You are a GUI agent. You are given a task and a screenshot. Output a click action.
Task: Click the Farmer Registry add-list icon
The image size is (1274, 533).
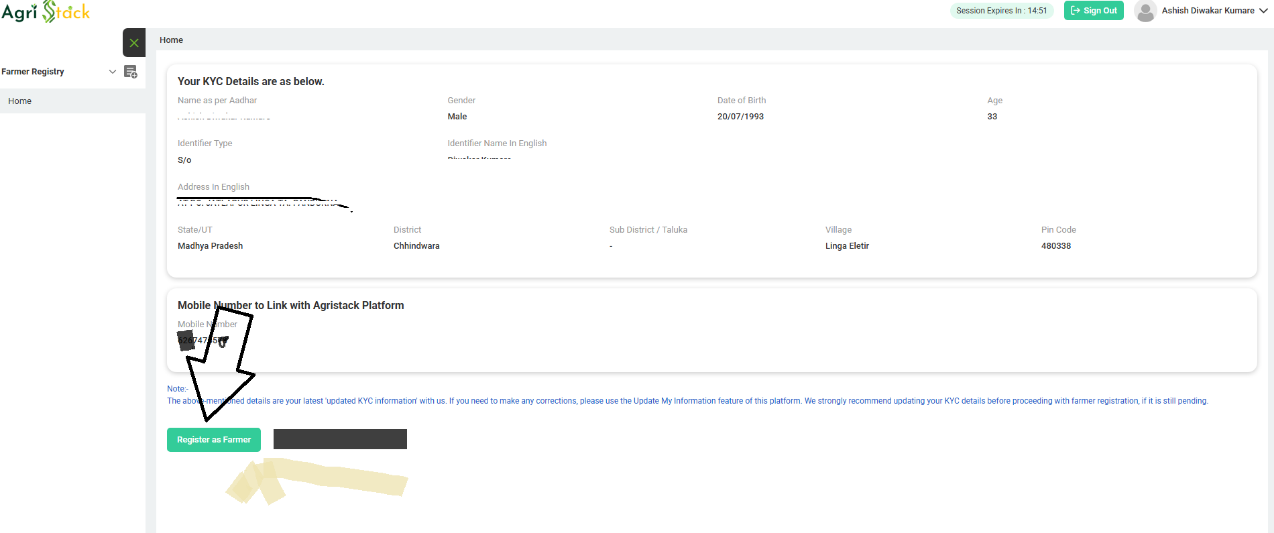pyautogui.click(x=130, y=72)
